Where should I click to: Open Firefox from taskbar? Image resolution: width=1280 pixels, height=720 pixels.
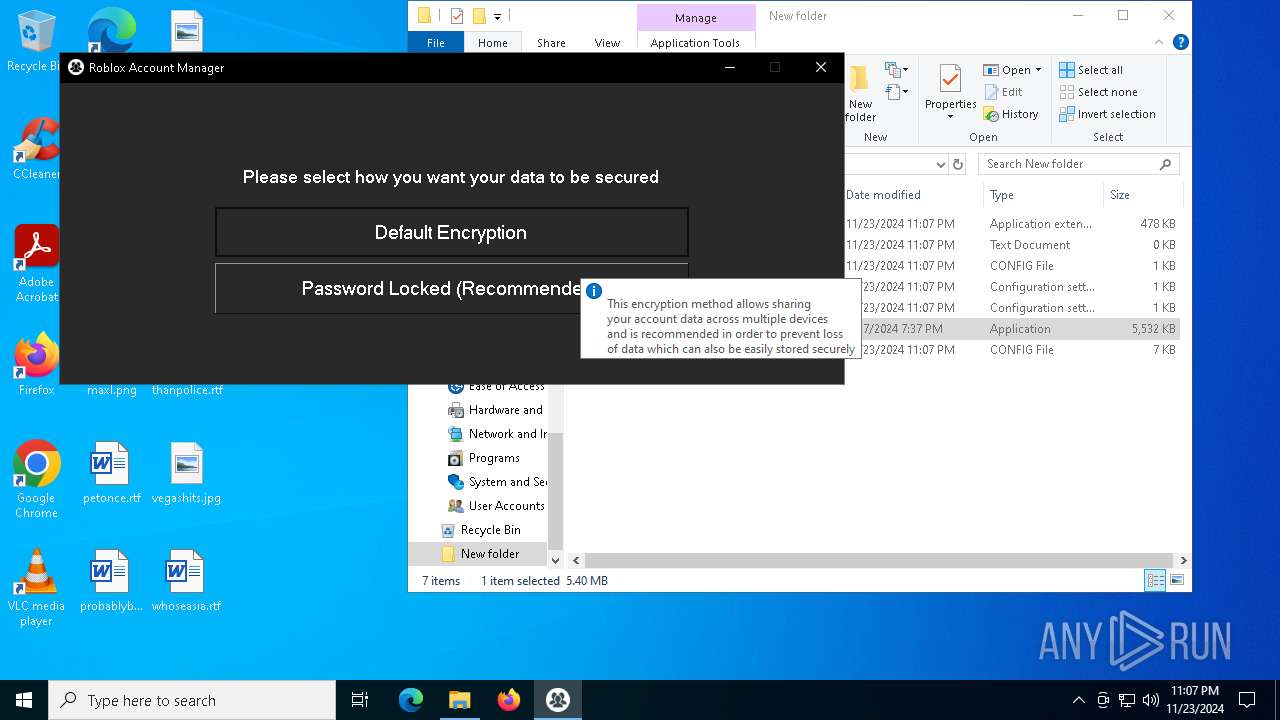pyautogui.click(x=508, y=700)
